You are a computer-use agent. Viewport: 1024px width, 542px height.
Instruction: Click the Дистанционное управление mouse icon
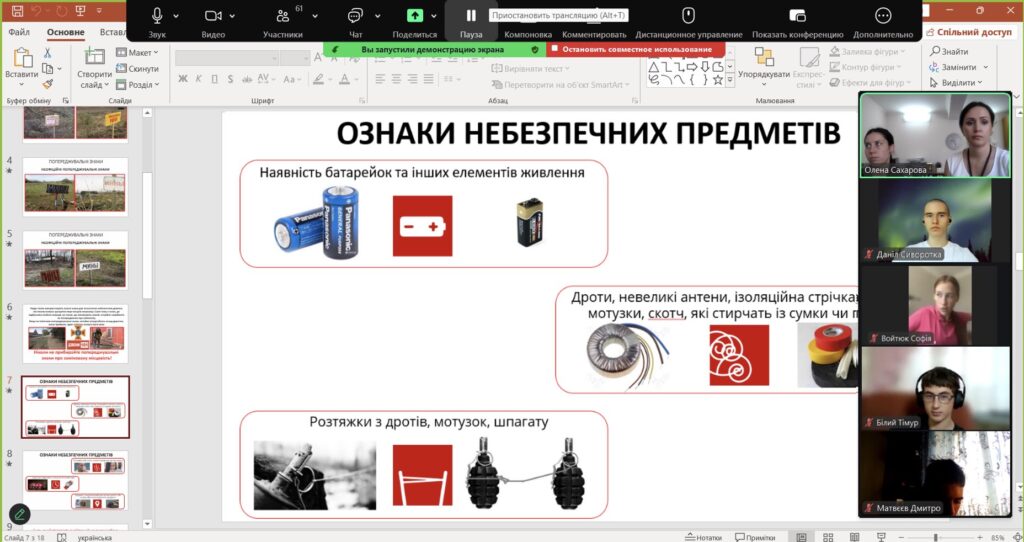[688, 16]
